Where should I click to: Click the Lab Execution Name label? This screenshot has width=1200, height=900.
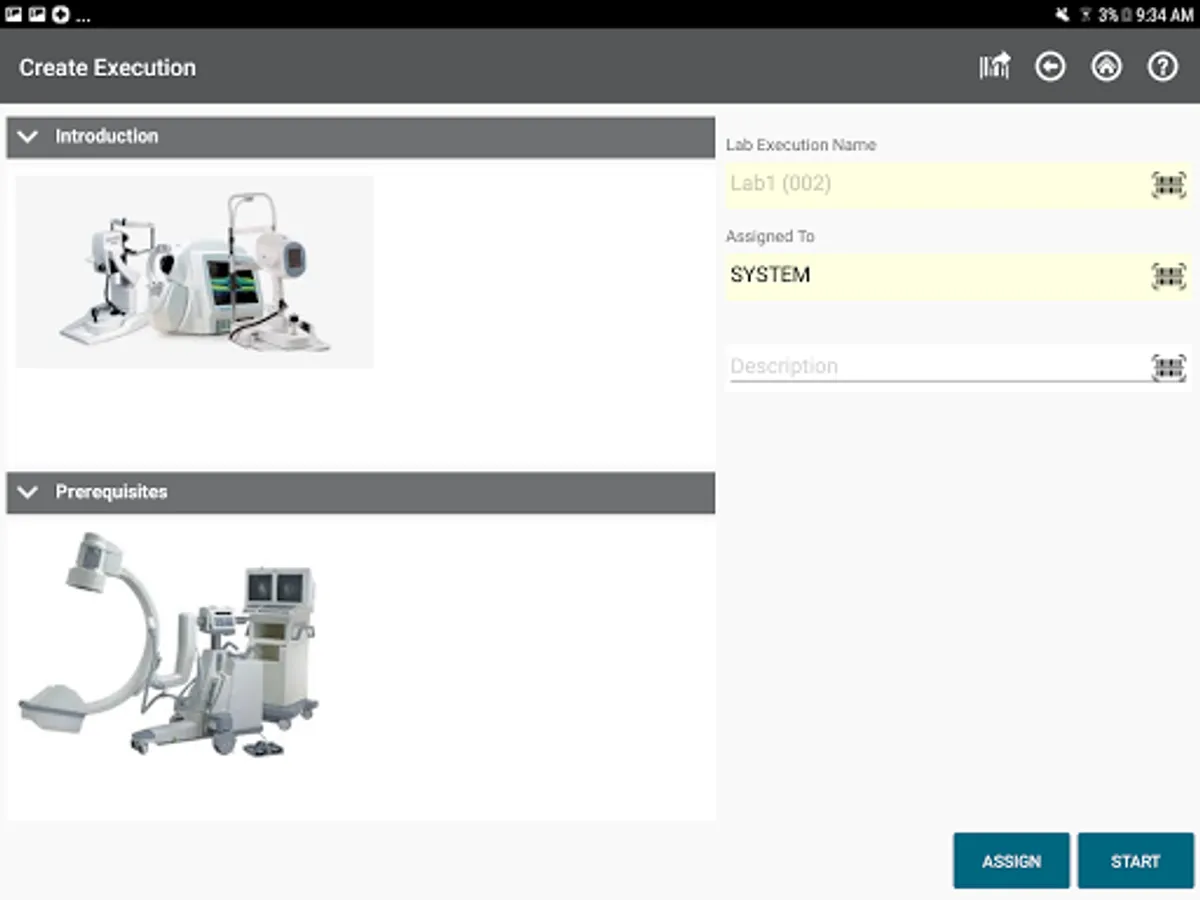(801, 145)
